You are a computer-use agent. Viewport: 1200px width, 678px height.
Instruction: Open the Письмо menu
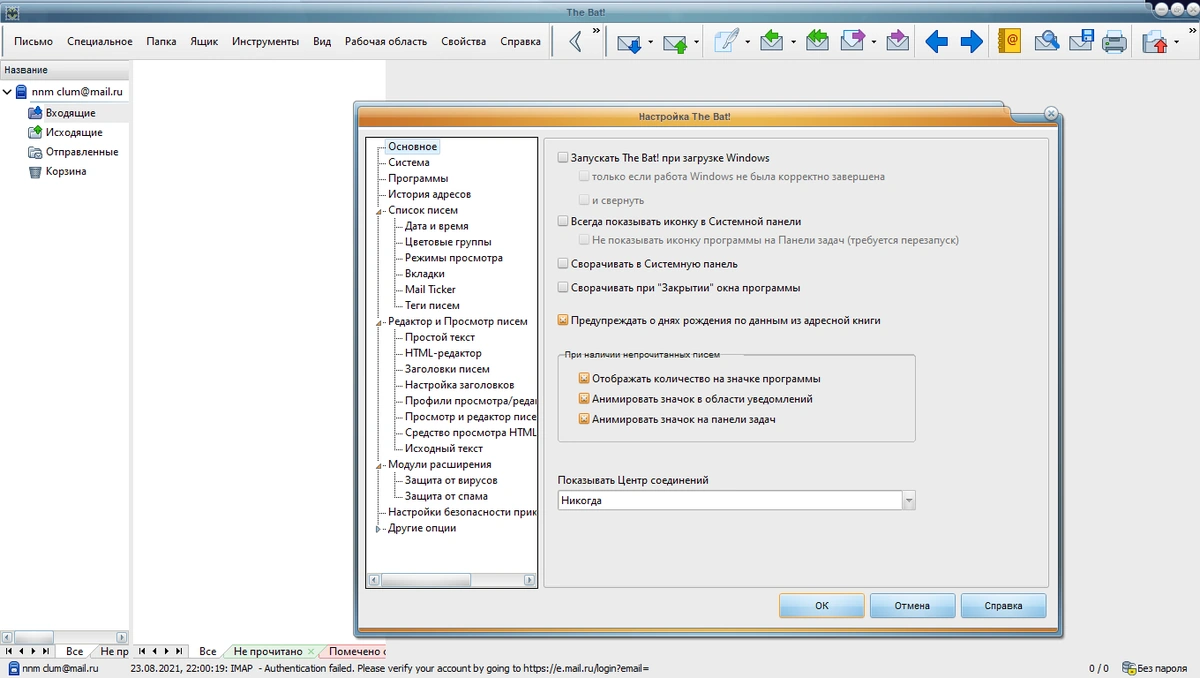(33, 42)
